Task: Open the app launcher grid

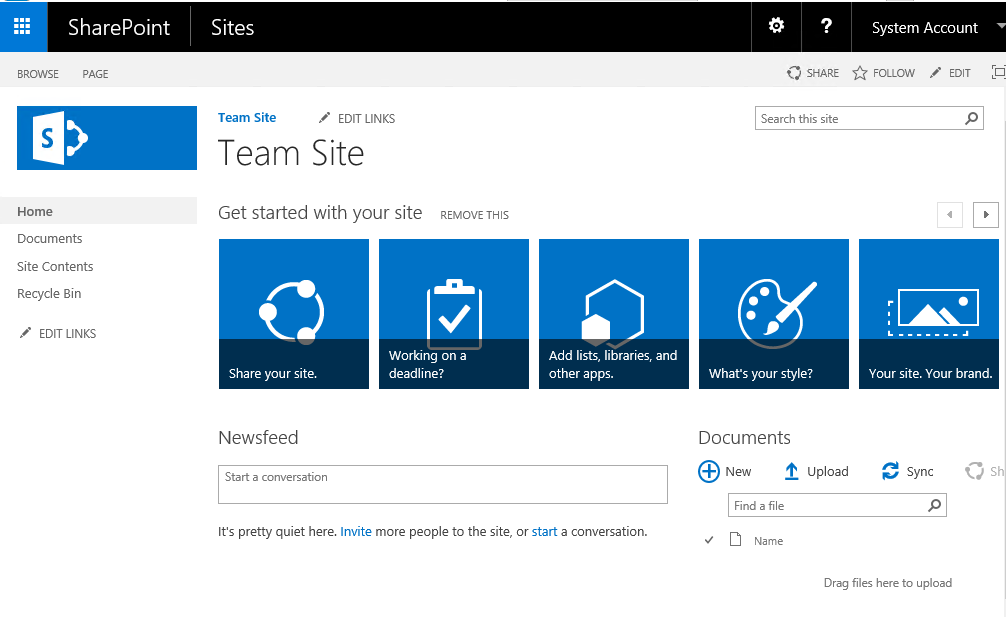Action: point(22,26)
